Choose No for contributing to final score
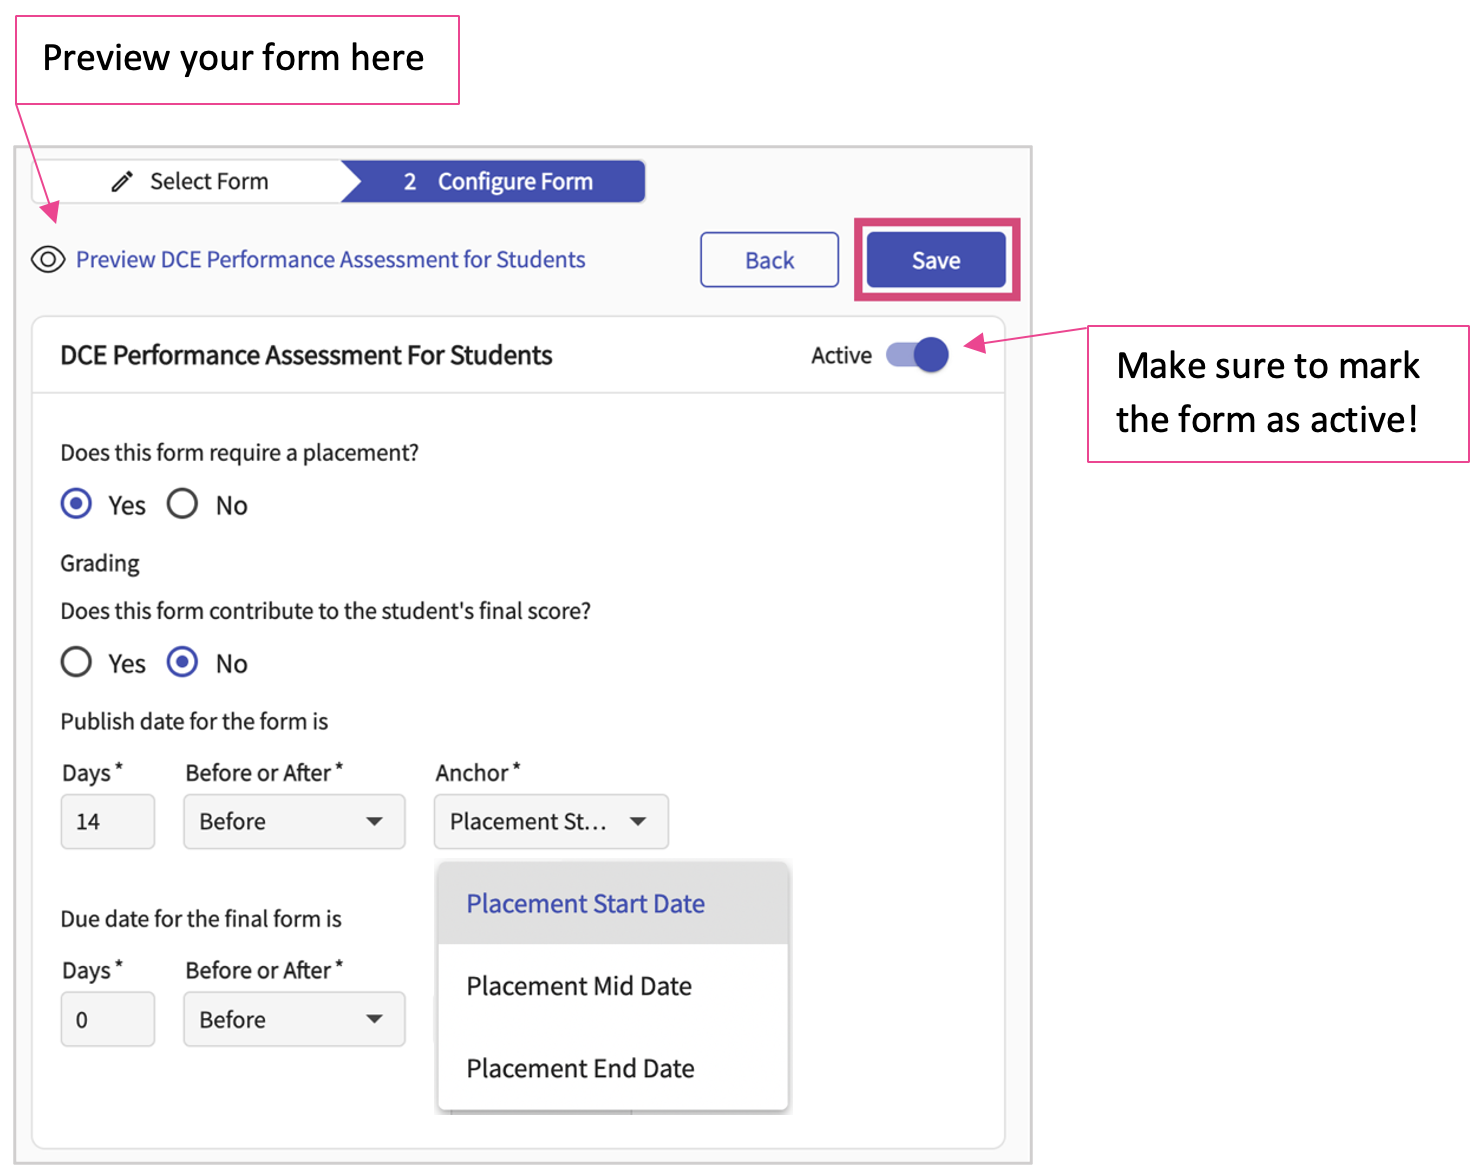 pyautogui.click(x=183, y=662)
